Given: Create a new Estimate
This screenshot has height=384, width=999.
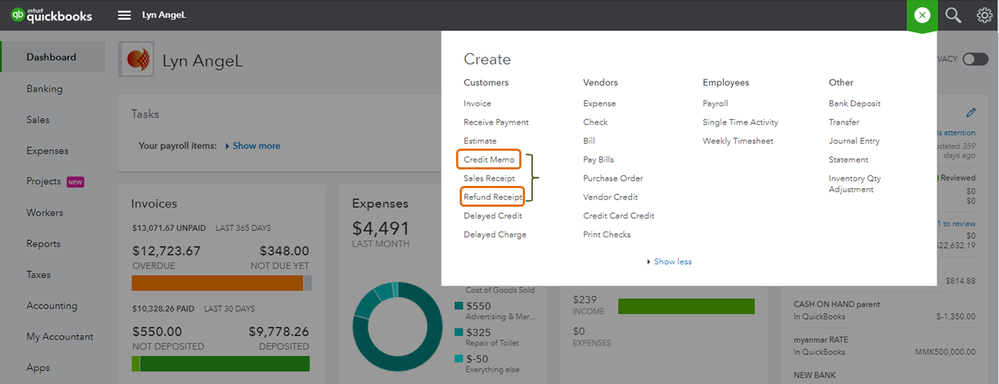Looking at the screenshot, I should pos(480,141).
